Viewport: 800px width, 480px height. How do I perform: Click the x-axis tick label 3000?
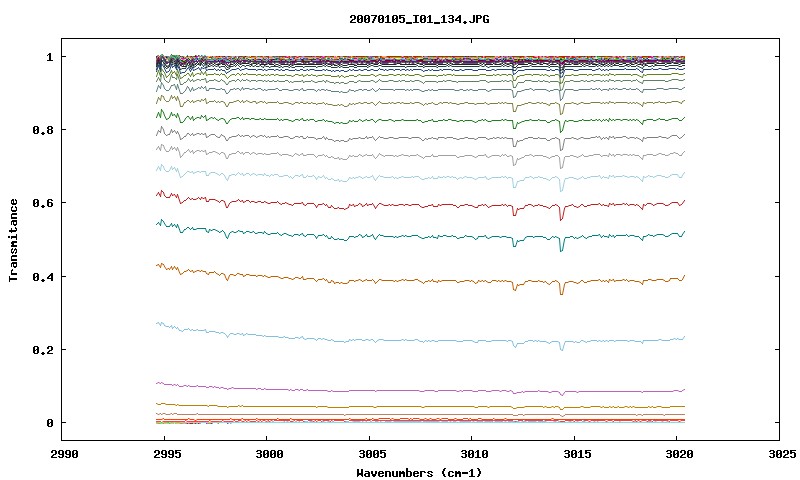[269, 454]
